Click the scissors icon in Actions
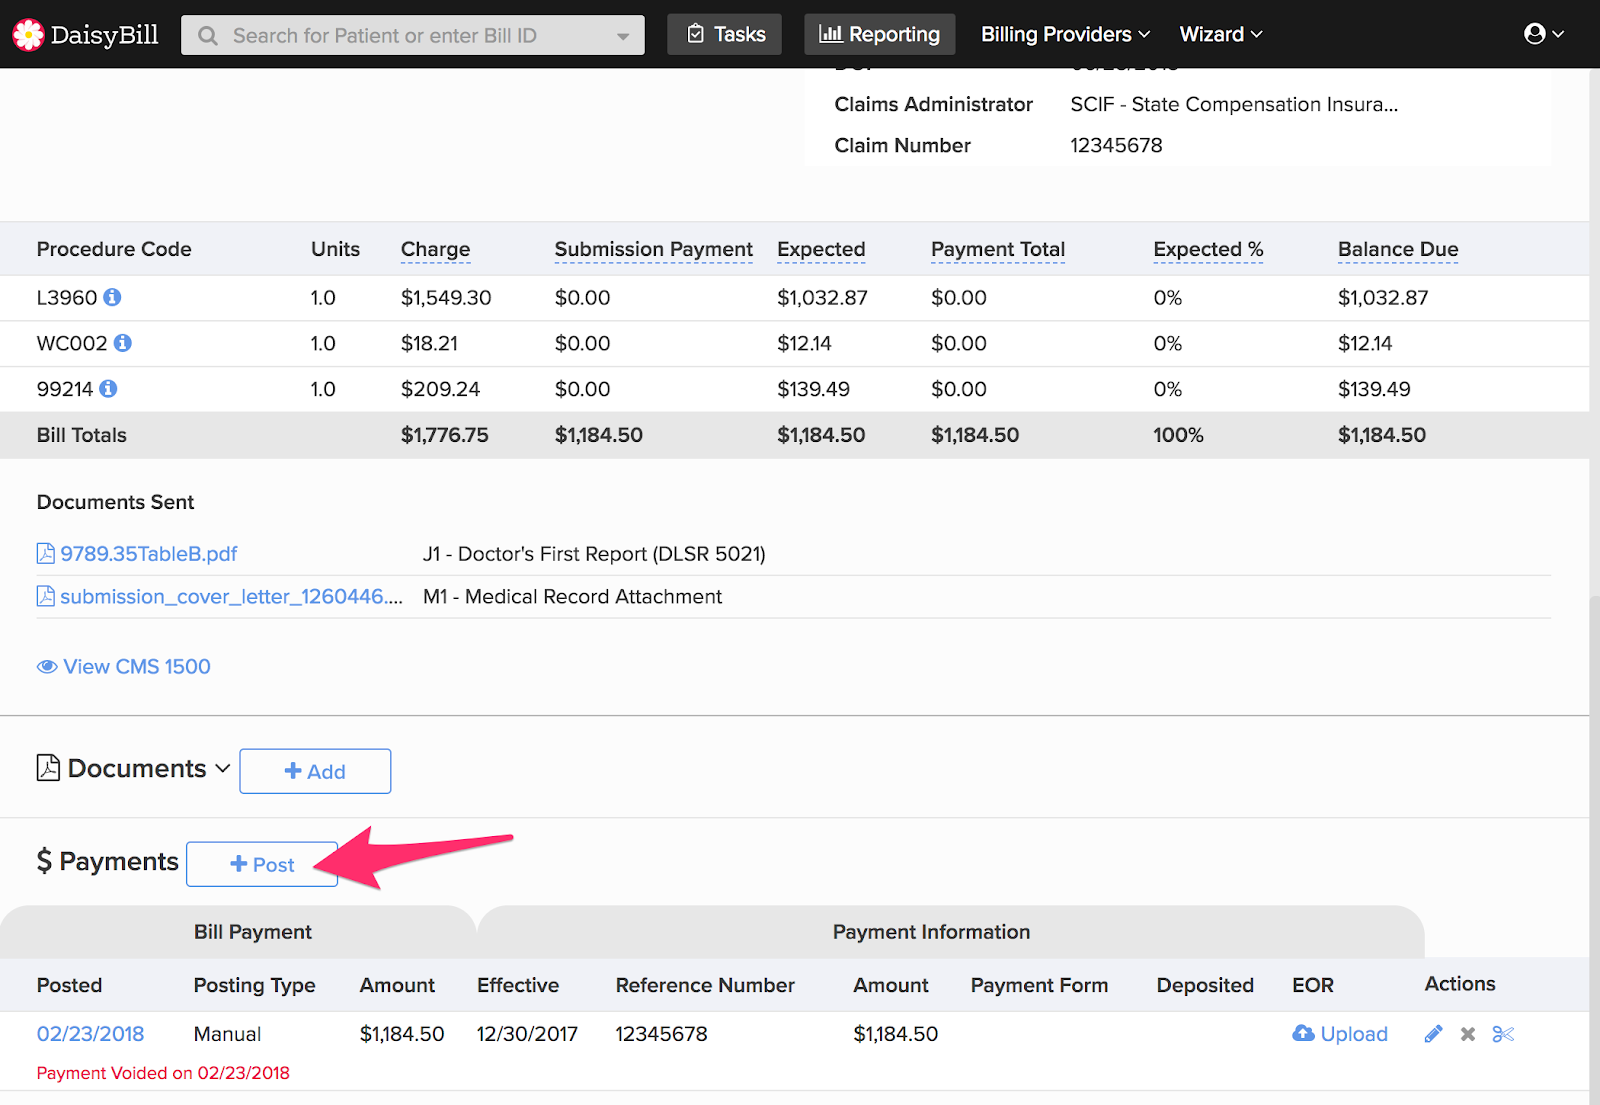This screenshot has height=1105, width=1600. (1503, 1034)
